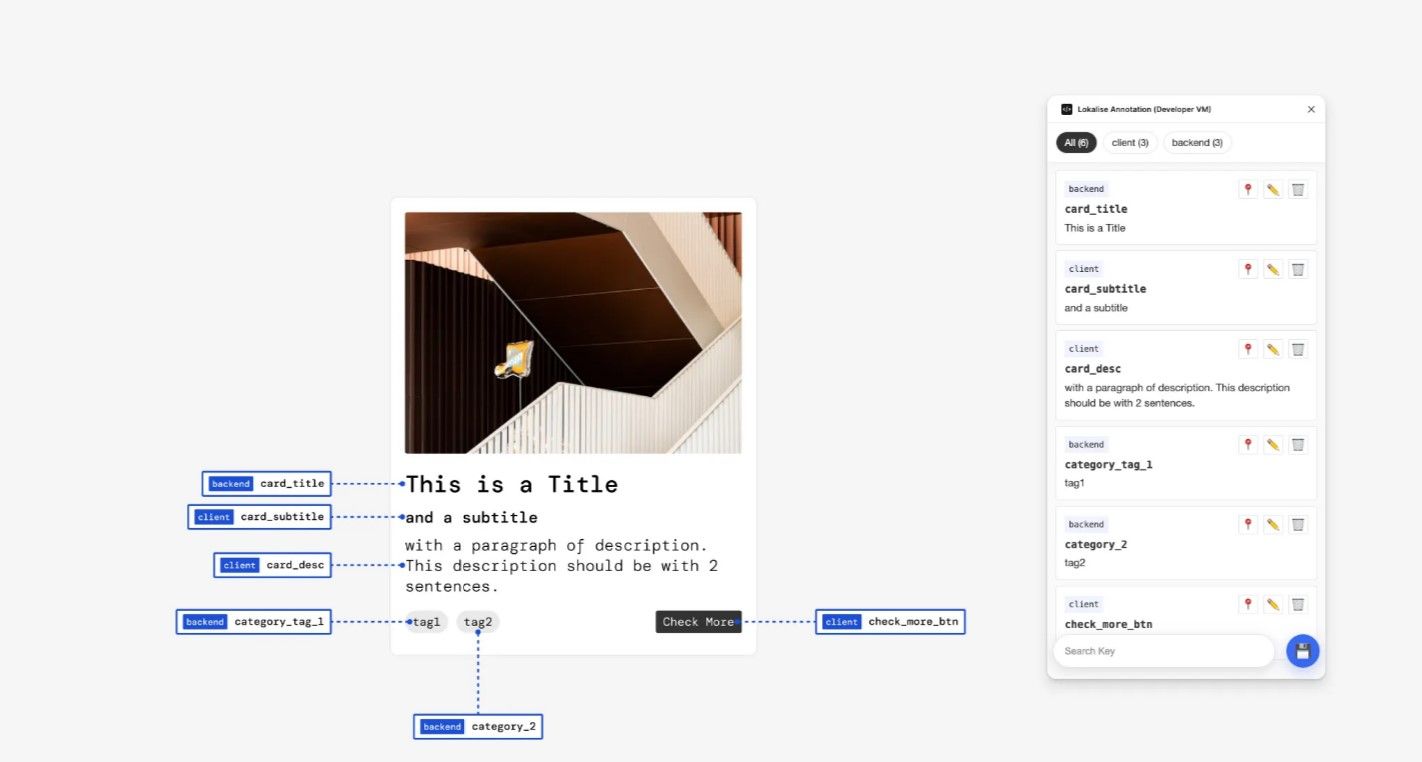Image resolution: width=1422 pixels, height=762 pixels.
Task: Show all keys with the All (6) filter
Action: pos(1076,143)
